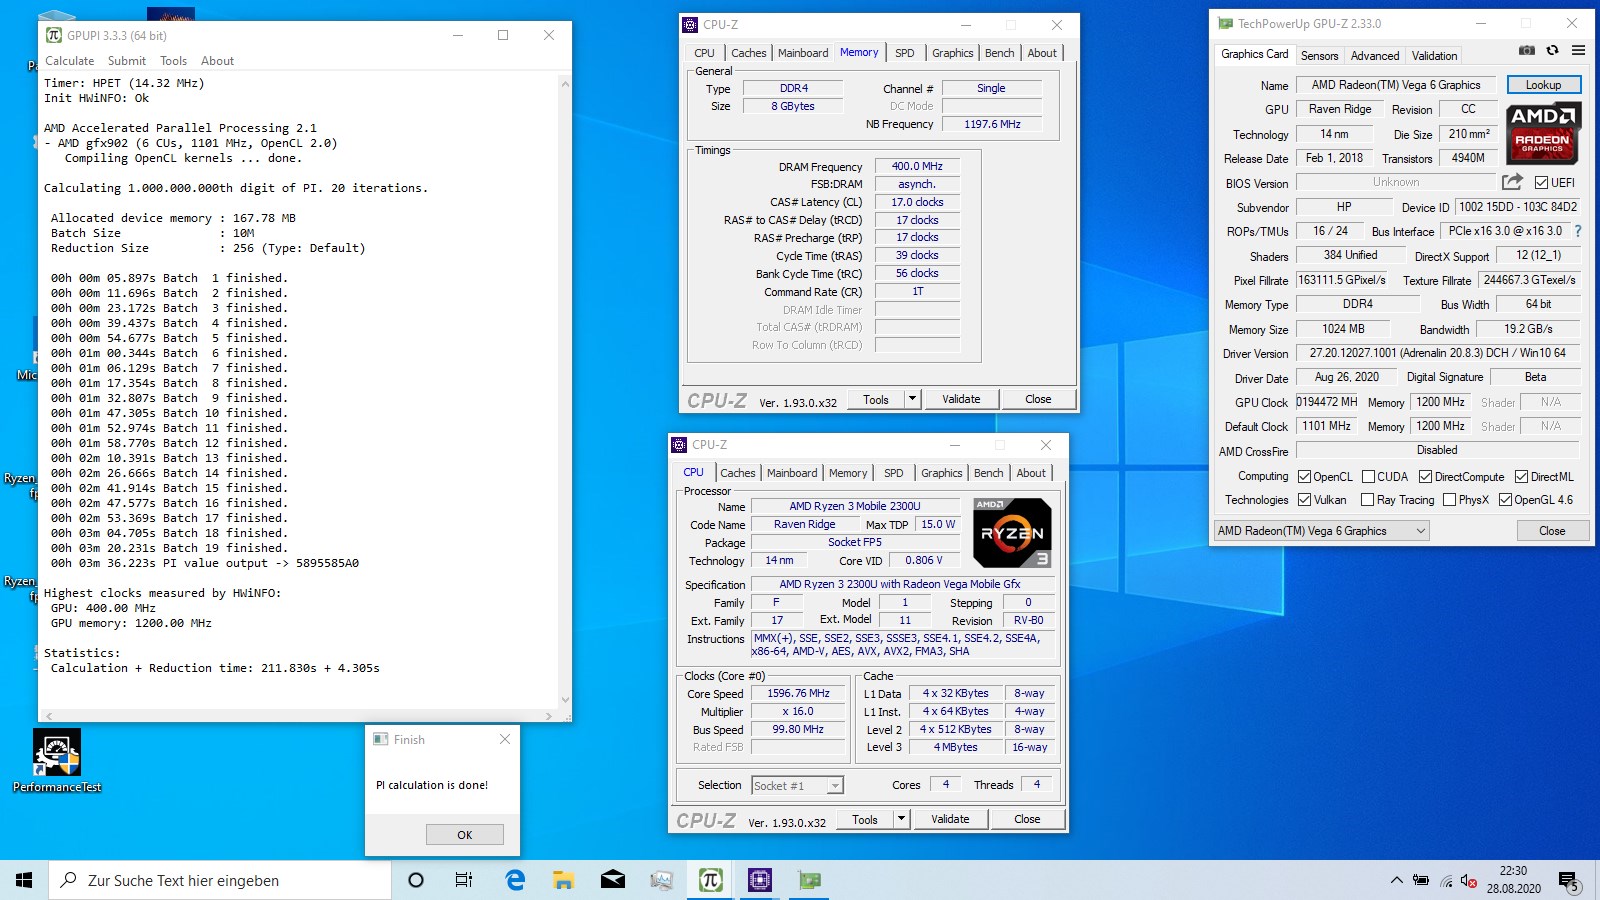
Task: Click the muted volume icon in system tray
Action: point(1469,881)
